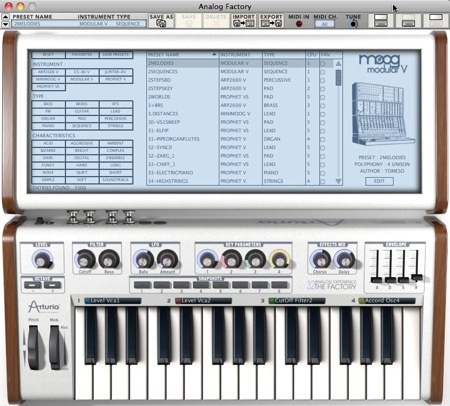Image resolution: width=450 pixels, height=406 pixels.
Task: Click the envelope Release slider
Action: tap(417, 277)
